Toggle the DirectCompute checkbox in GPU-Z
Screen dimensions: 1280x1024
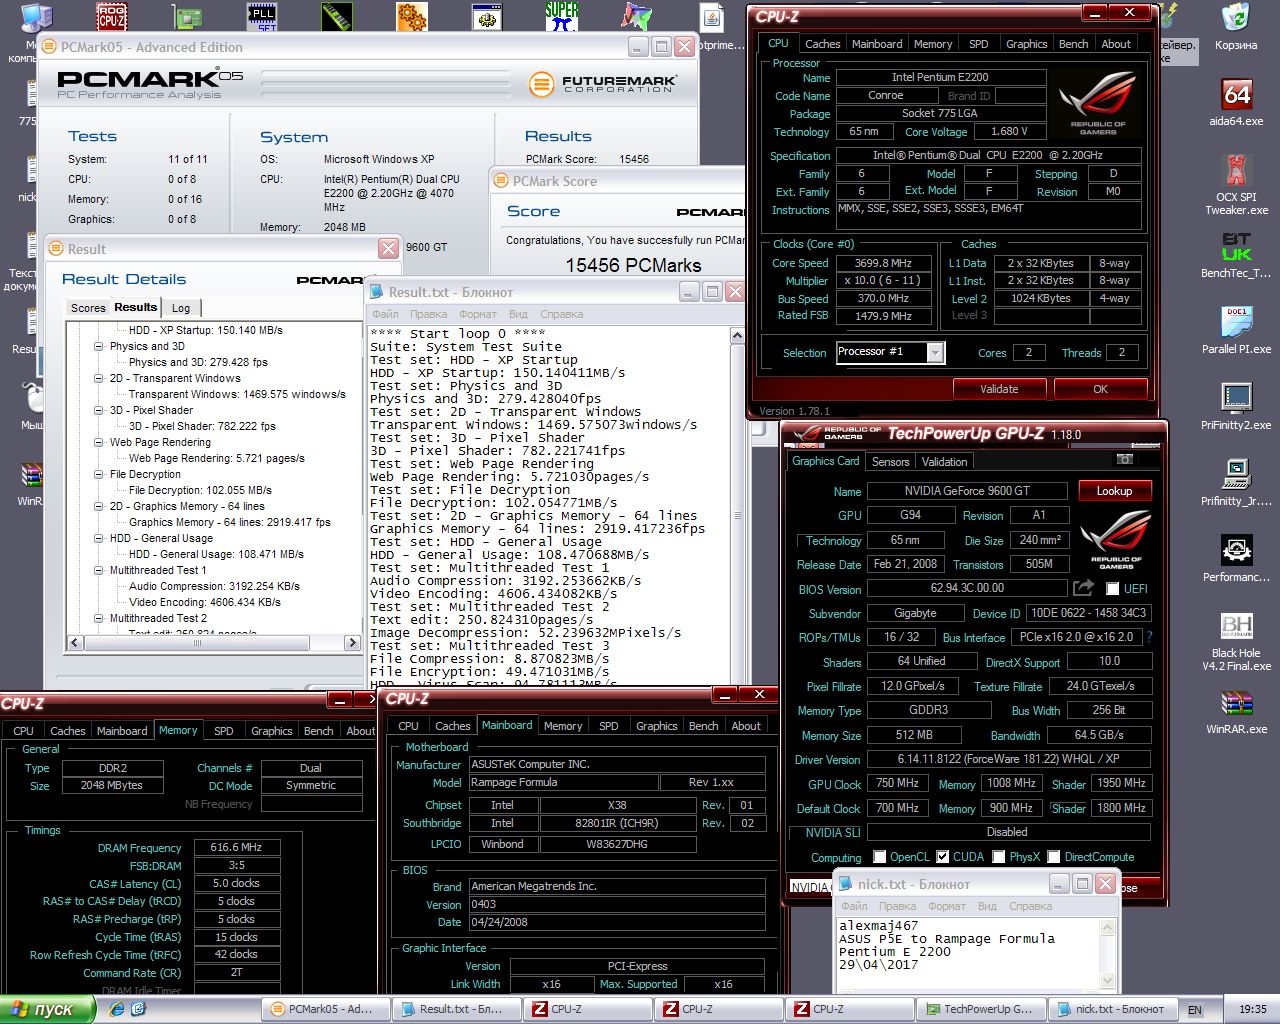1053,857
